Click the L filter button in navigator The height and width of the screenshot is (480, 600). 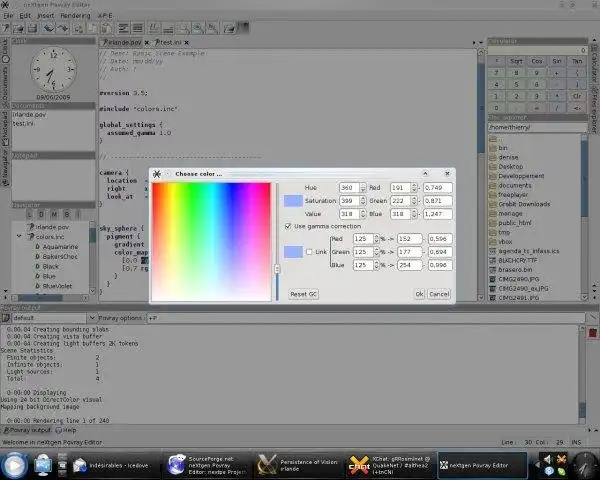(30, 214)
